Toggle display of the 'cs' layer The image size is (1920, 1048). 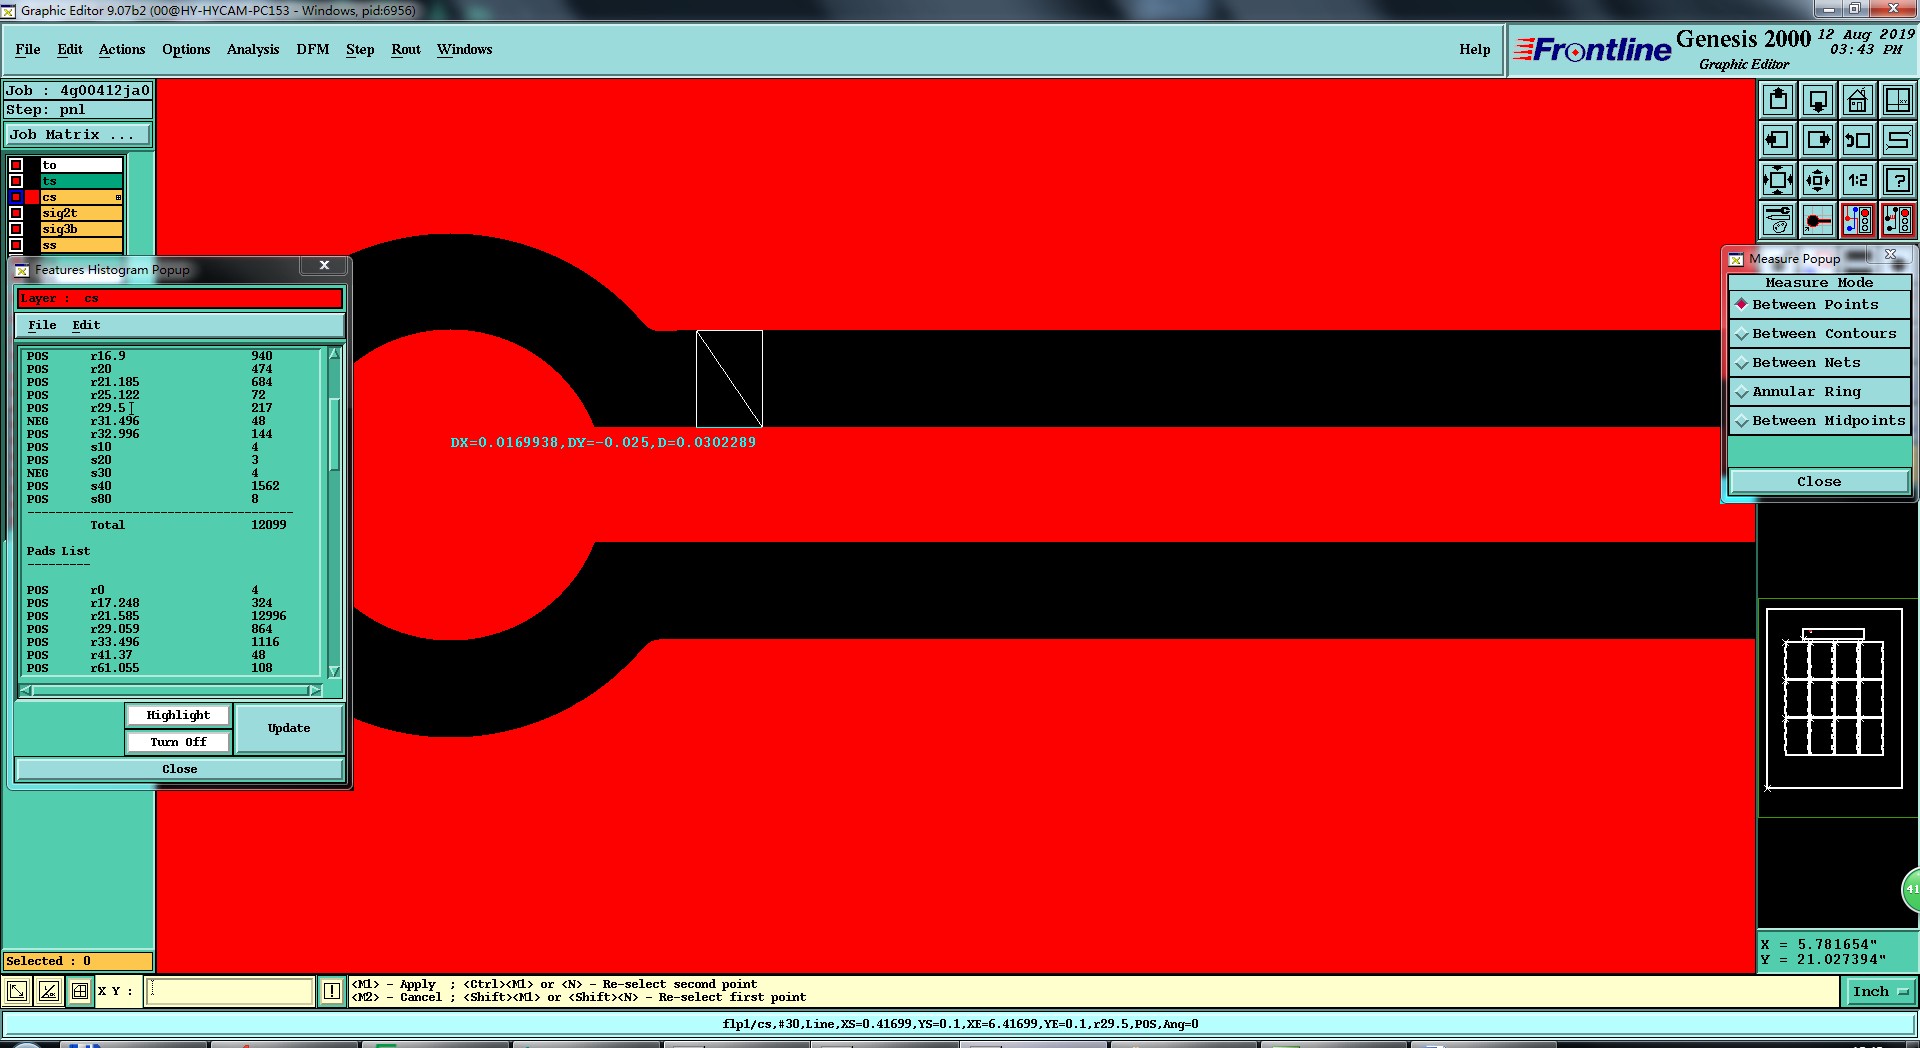pyautogui.click(x=16, y=197)
